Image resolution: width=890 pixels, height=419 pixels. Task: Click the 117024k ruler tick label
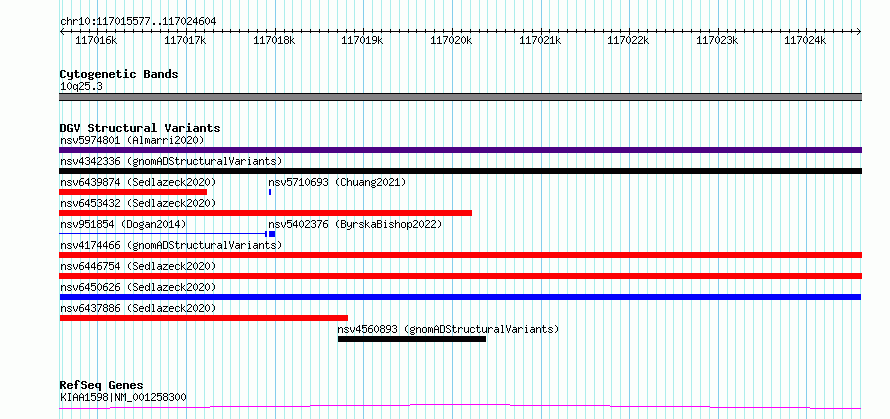click(x=805, y=40)
